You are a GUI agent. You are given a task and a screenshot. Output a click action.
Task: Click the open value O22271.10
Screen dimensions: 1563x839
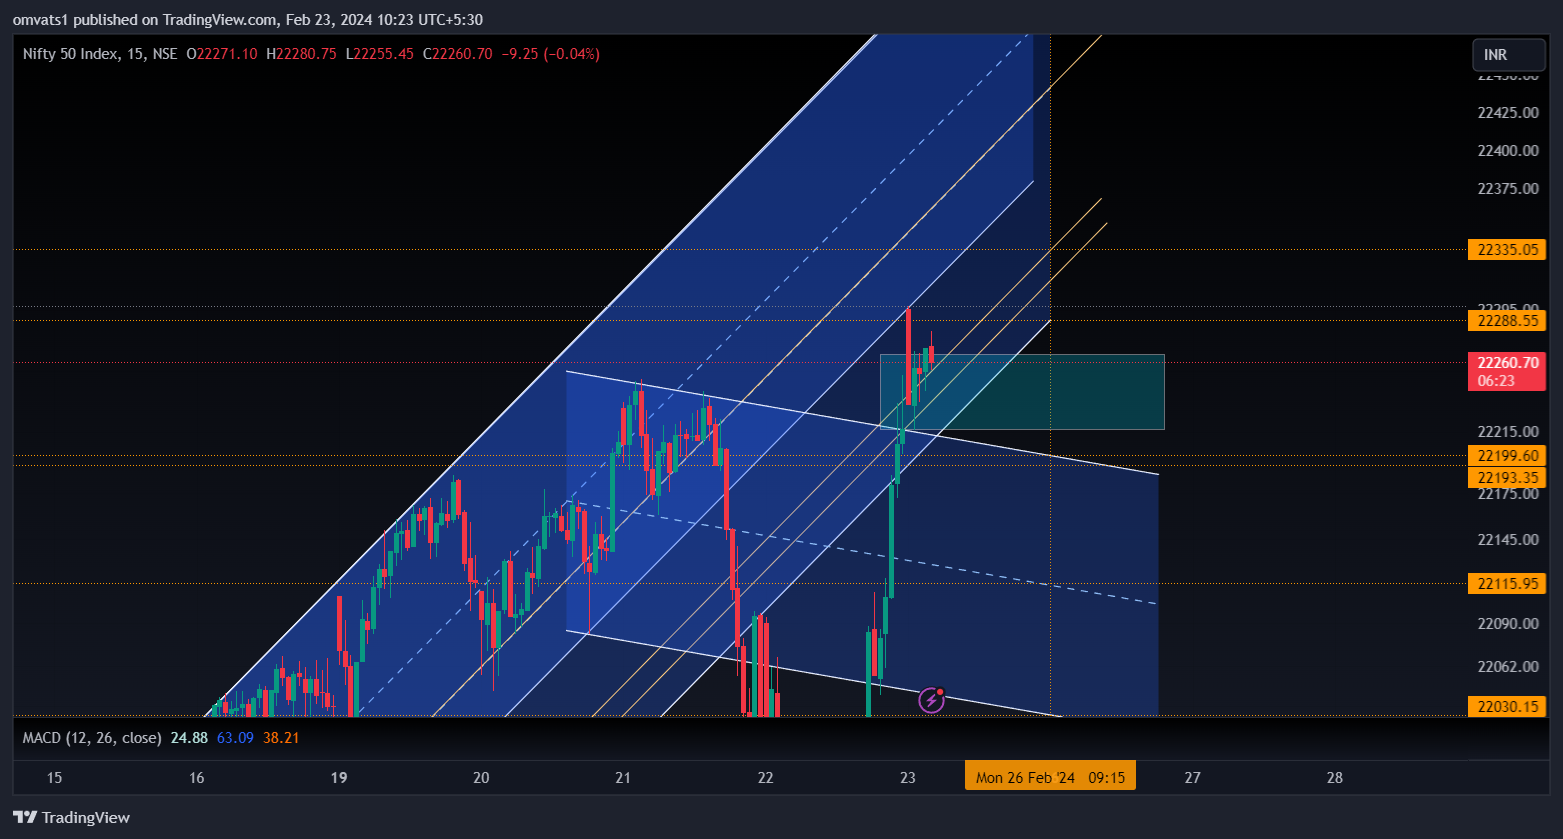[222, 54]
